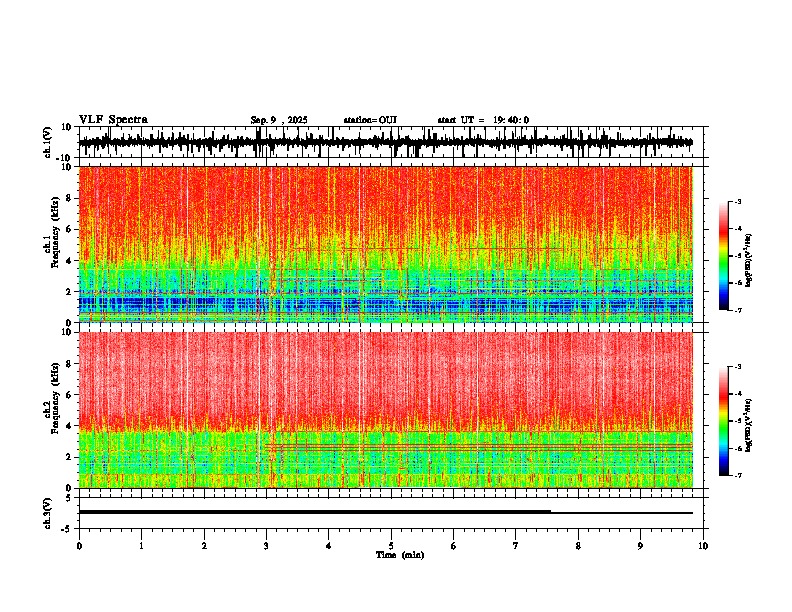The height and width of the screenshot is (612, 792).
Task: Click the "2" kHz tick on ch.2 spectrogram
Action: point(69,457)
